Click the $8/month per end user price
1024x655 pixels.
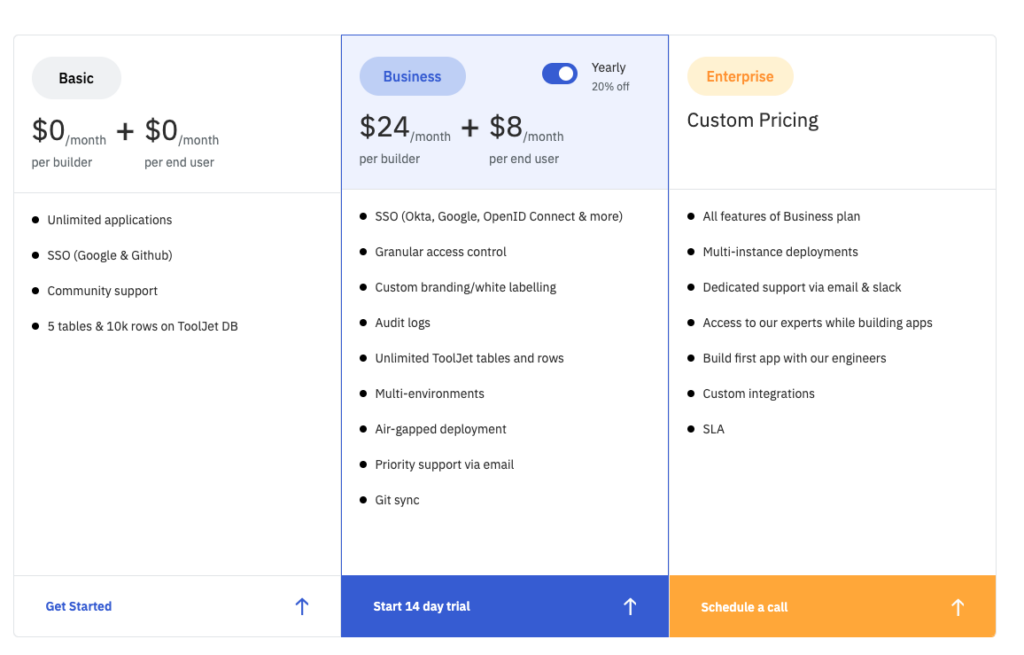pos(526,138)
